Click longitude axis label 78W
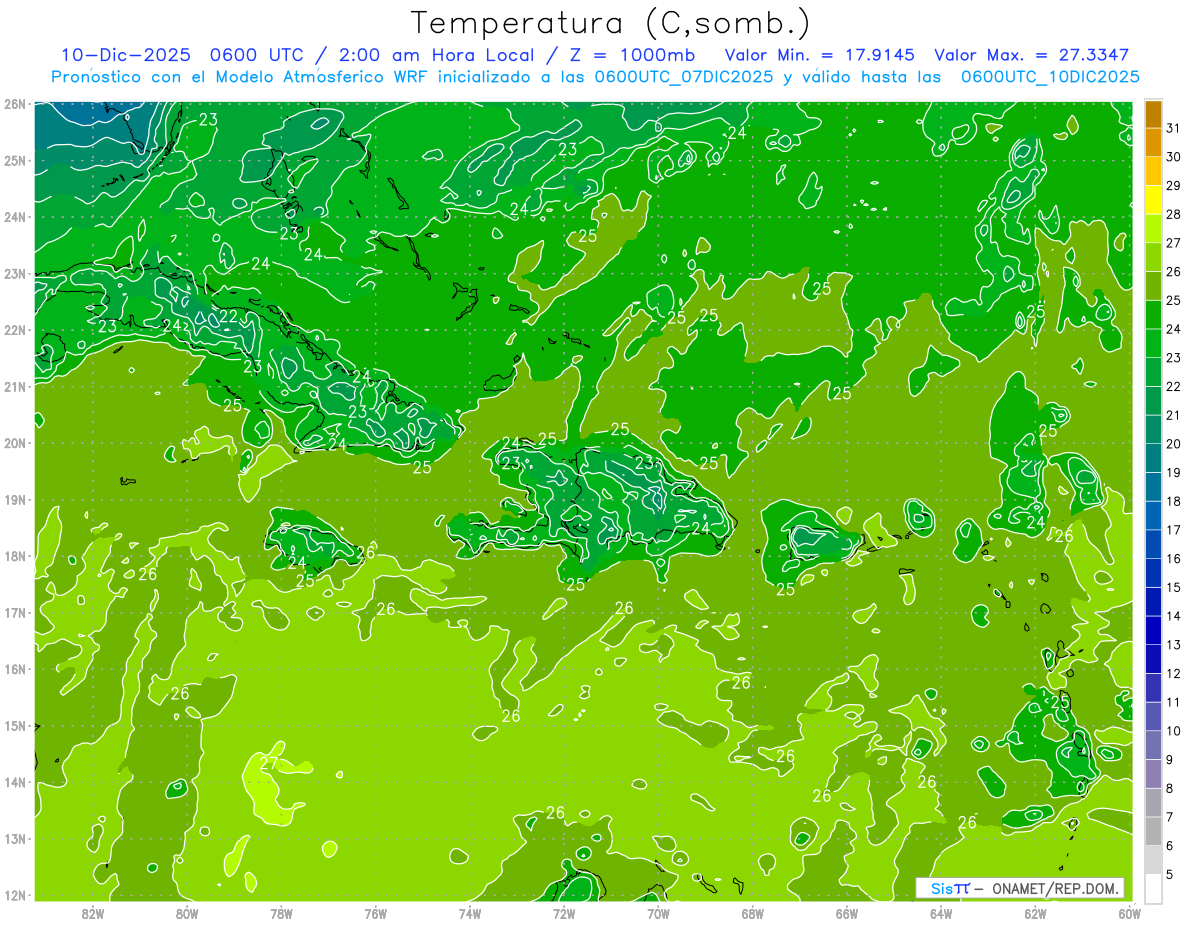 pos(281,913)
